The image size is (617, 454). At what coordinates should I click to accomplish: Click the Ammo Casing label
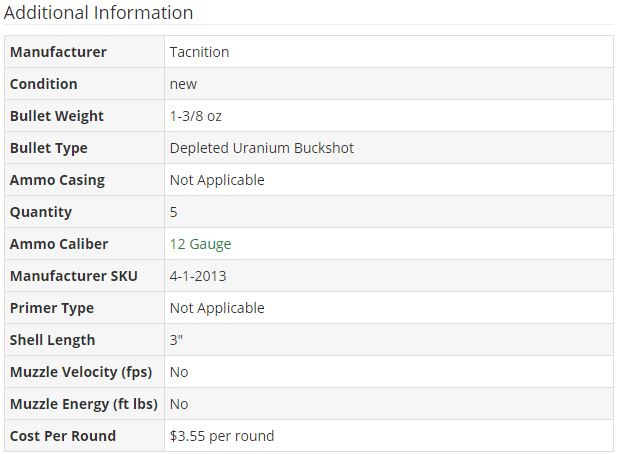(57, 180)
